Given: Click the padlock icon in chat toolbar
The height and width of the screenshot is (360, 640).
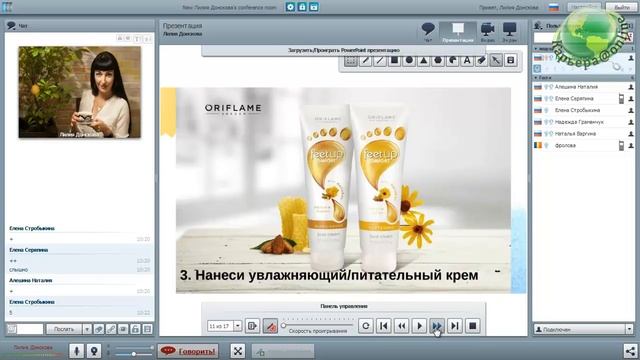Looking at the screenshot, I should click(136, 329).
